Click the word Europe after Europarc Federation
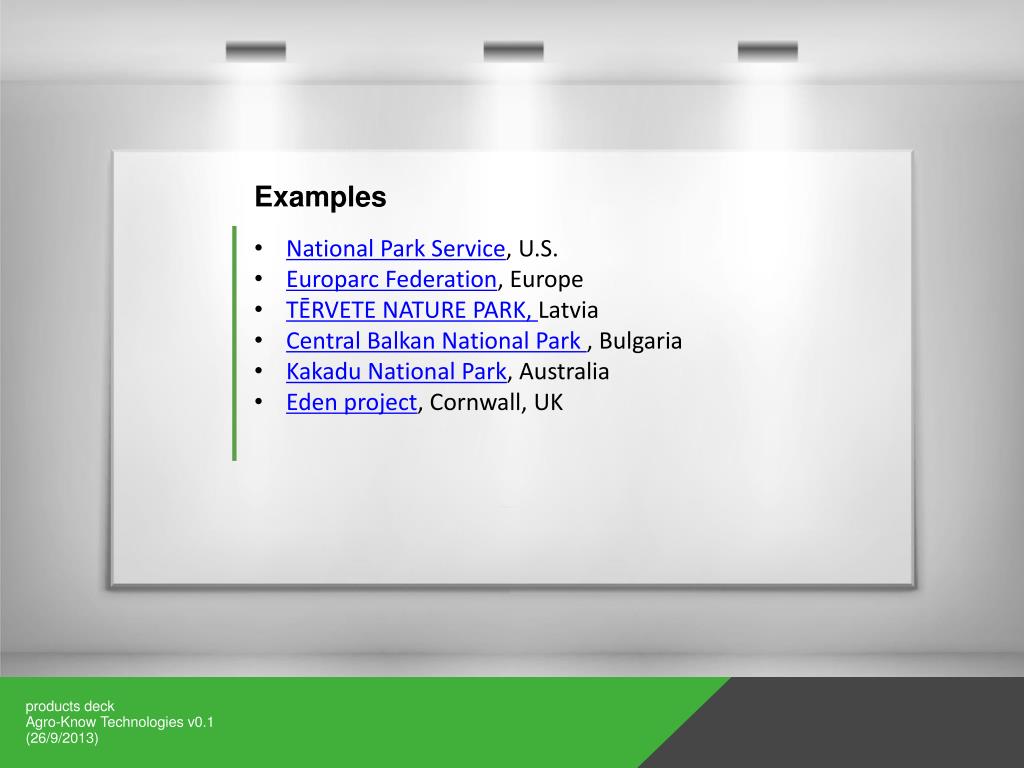This screenshot has height=768, width=1024. coord(546,280)
